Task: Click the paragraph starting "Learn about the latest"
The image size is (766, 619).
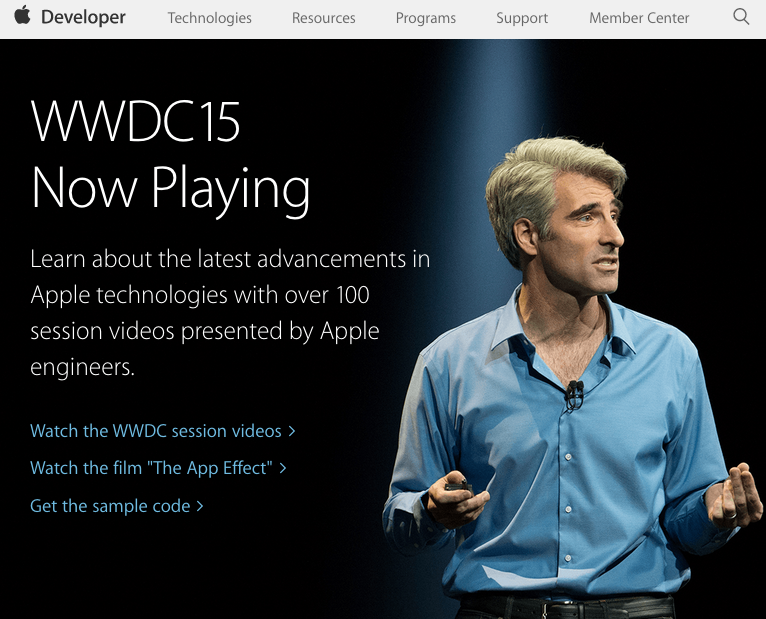Action: click(230, 313)
